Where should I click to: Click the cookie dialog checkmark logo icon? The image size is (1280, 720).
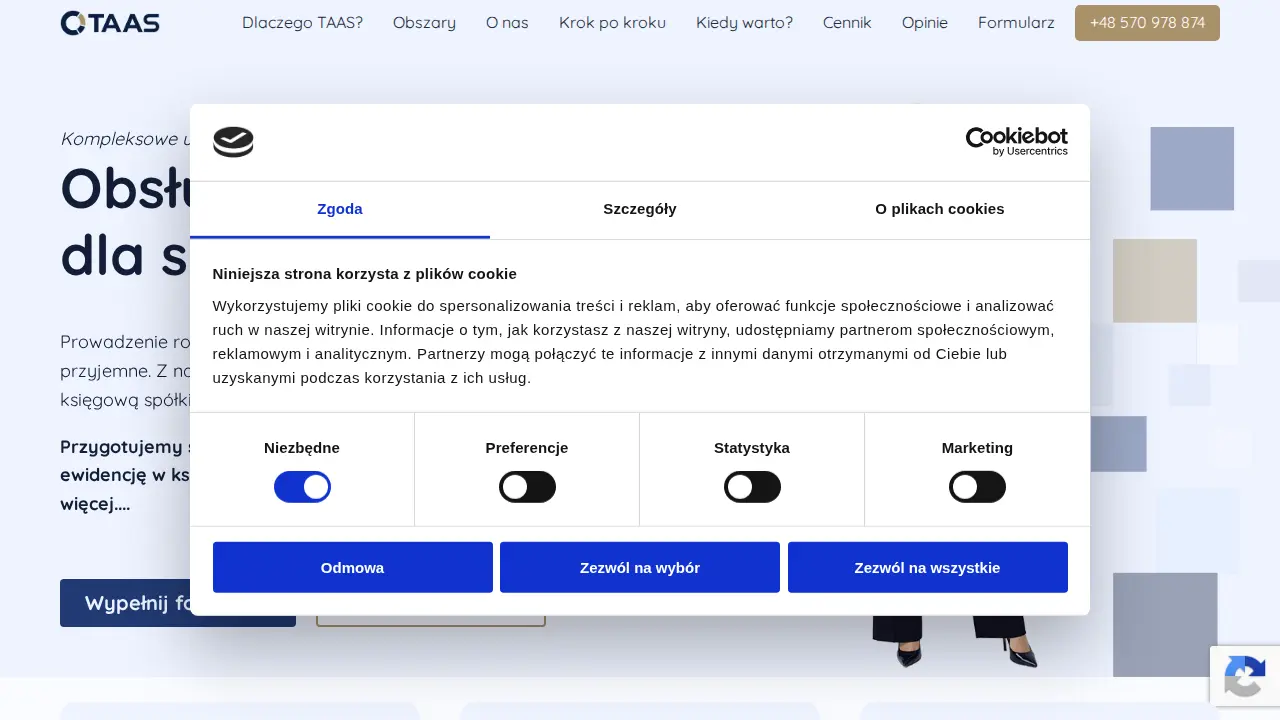click(x=233, y=142)
